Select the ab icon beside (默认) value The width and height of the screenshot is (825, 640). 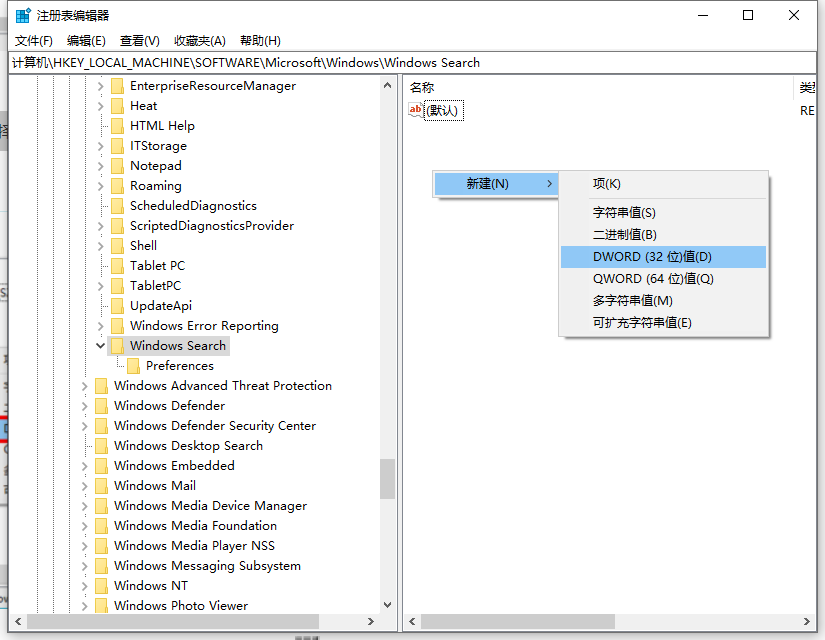(414, 110)
